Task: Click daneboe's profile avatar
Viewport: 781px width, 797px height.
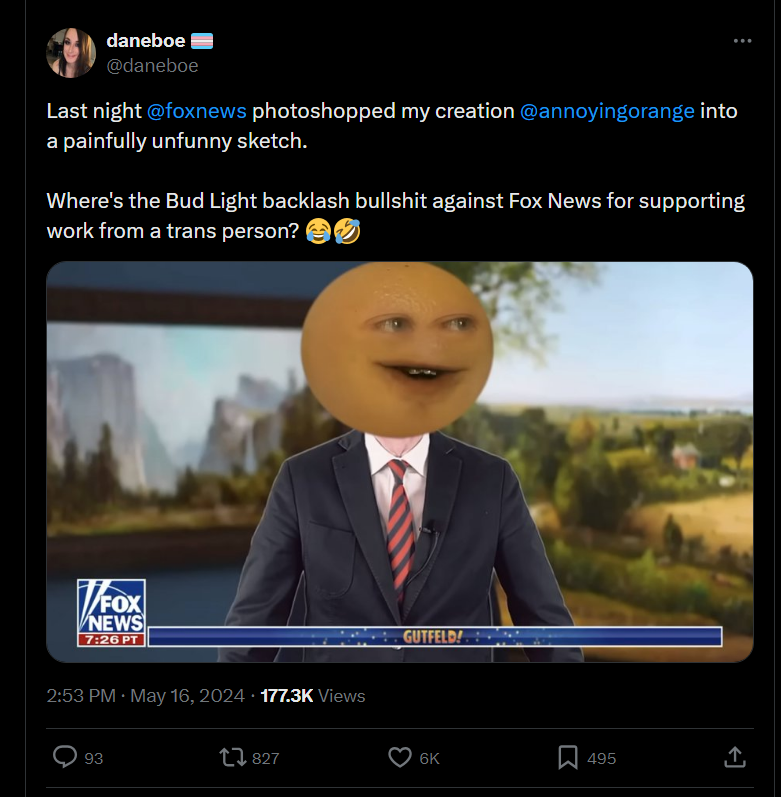Action: click(71, 53)
